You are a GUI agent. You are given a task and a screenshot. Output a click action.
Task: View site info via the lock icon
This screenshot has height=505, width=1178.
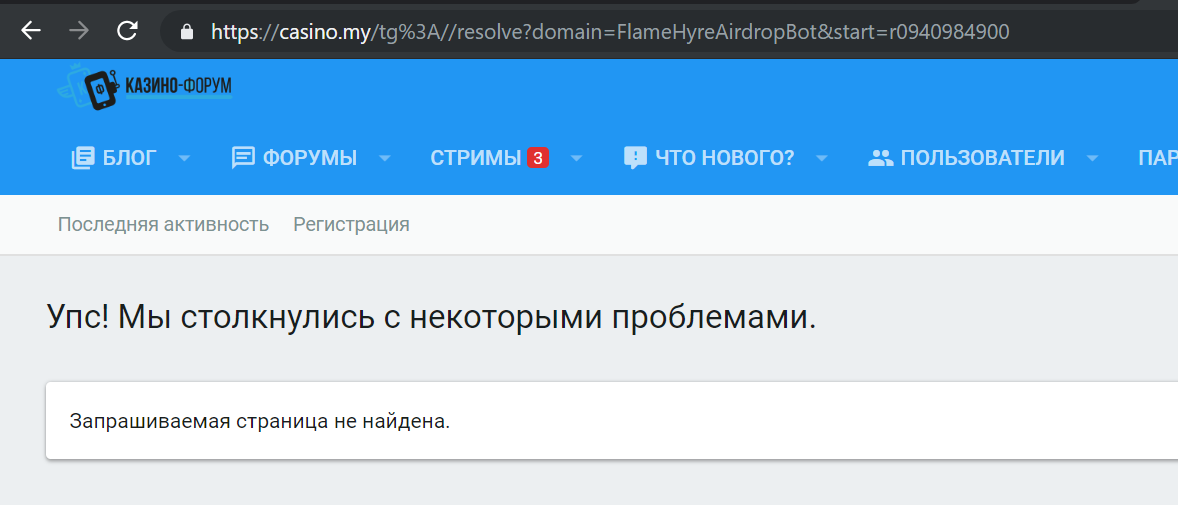[186, 32]
